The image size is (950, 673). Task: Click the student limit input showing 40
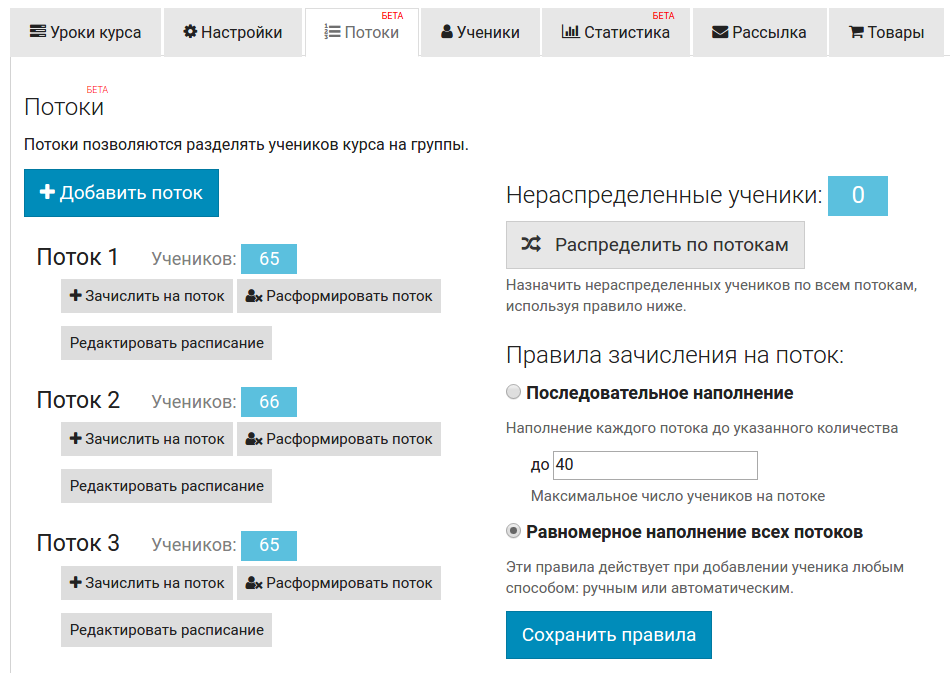click(x=655, y=465)
